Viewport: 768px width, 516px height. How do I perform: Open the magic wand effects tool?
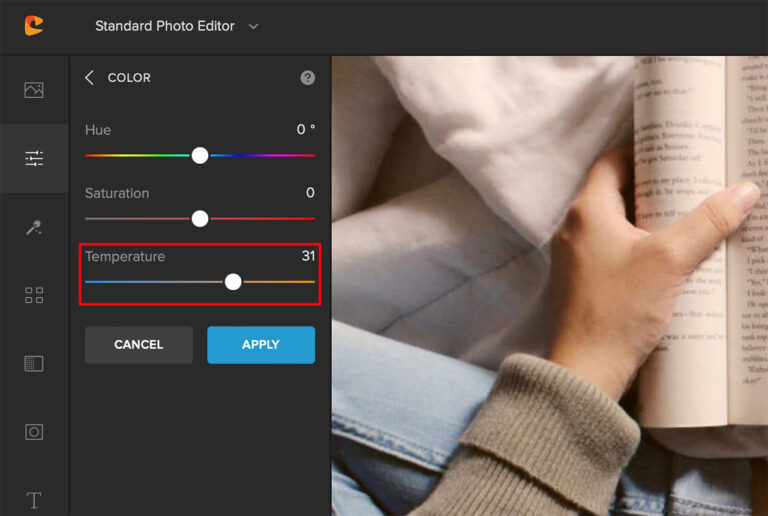coord(34,227)
